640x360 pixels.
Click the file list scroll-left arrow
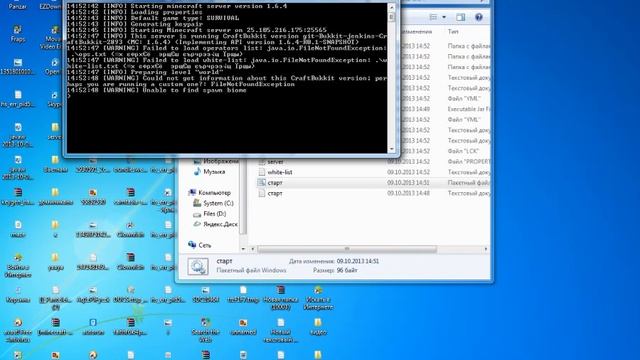(252, 249)
